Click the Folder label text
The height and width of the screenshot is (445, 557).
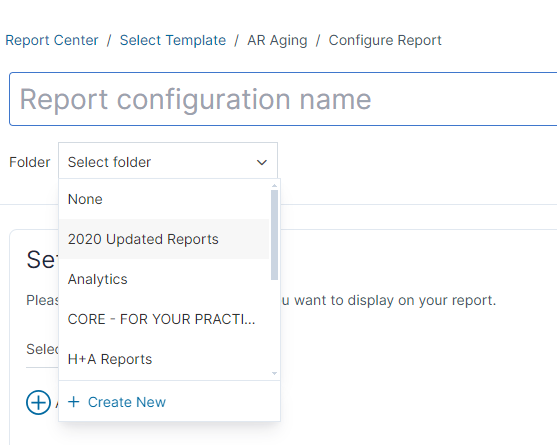coord(29,162)
